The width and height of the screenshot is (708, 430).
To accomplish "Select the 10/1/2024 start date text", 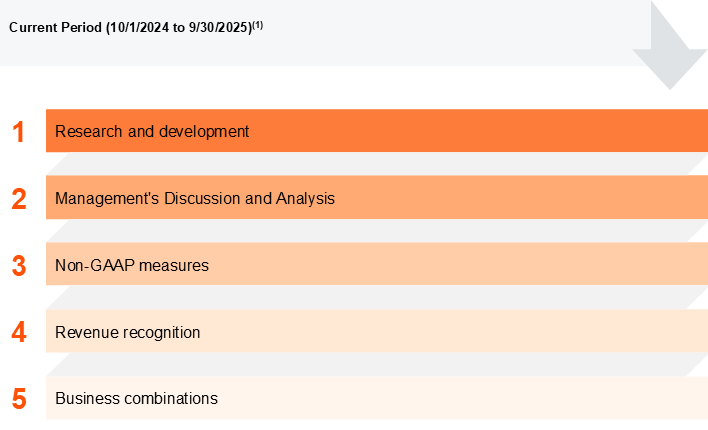I will 139,28.
